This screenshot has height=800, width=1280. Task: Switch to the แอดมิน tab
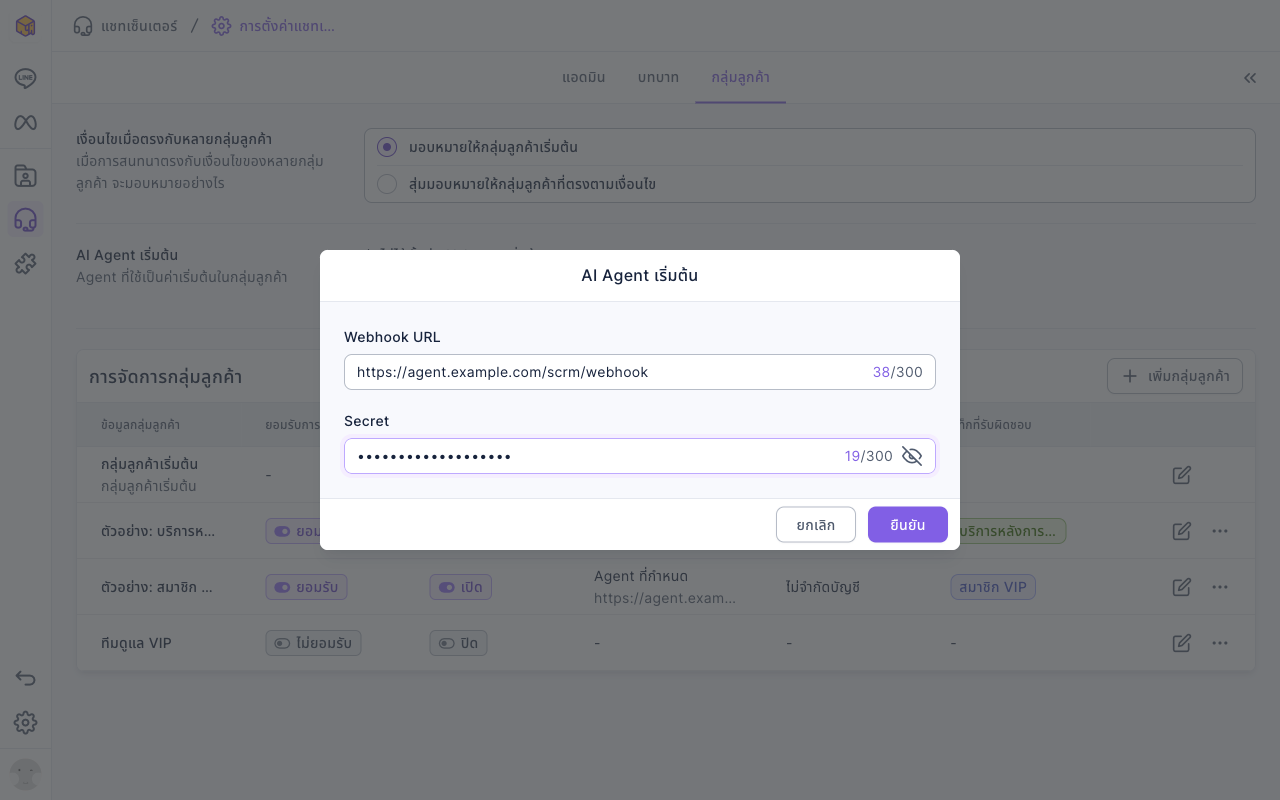tap(584, 78)
